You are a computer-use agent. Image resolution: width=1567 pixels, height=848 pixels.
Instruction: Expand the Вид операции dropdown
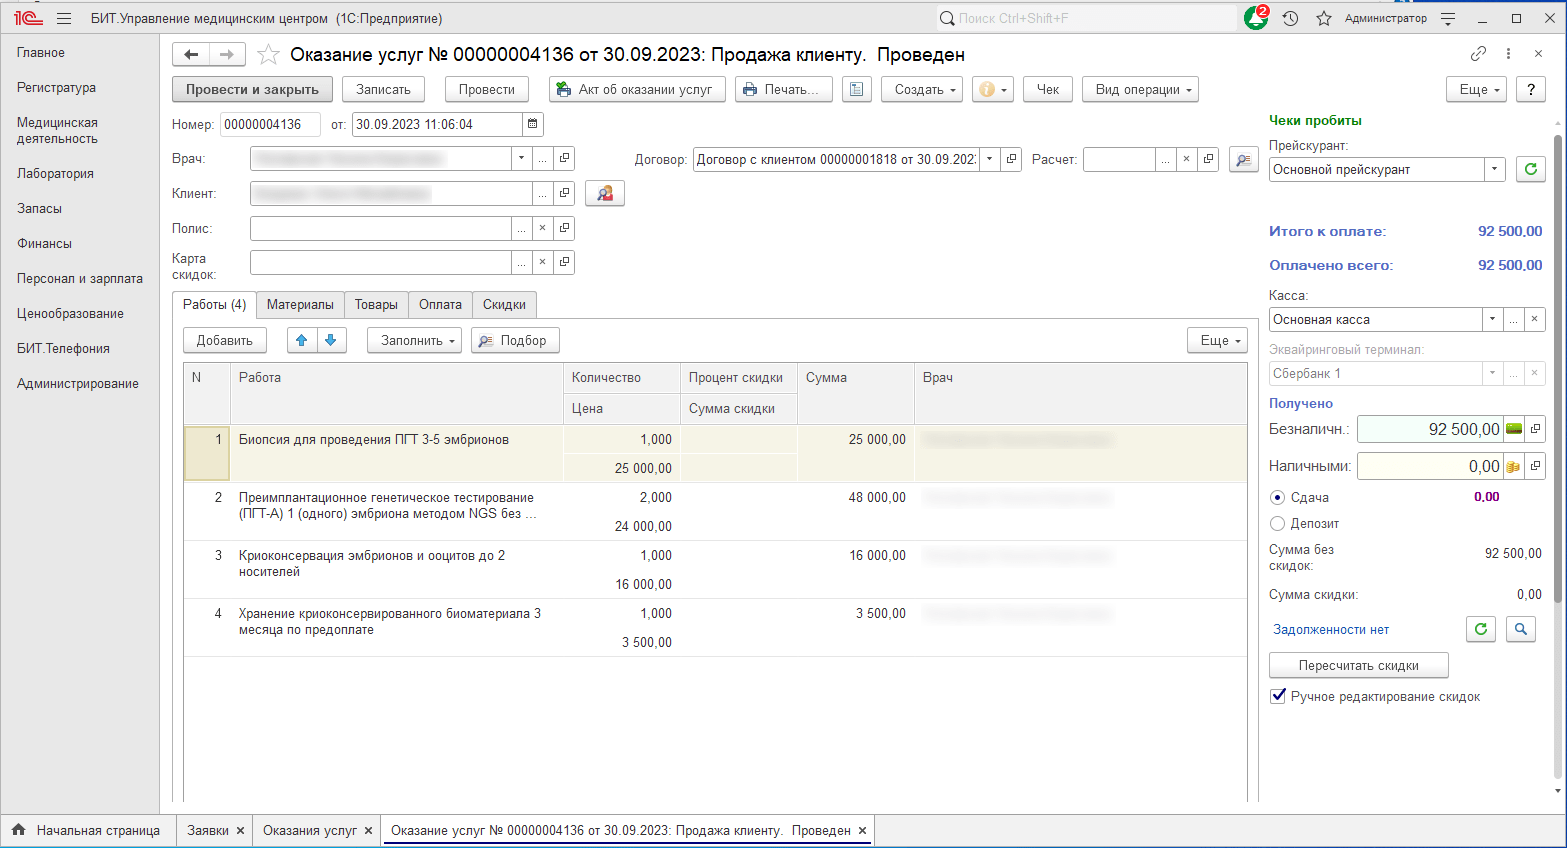click(1141, 89)
